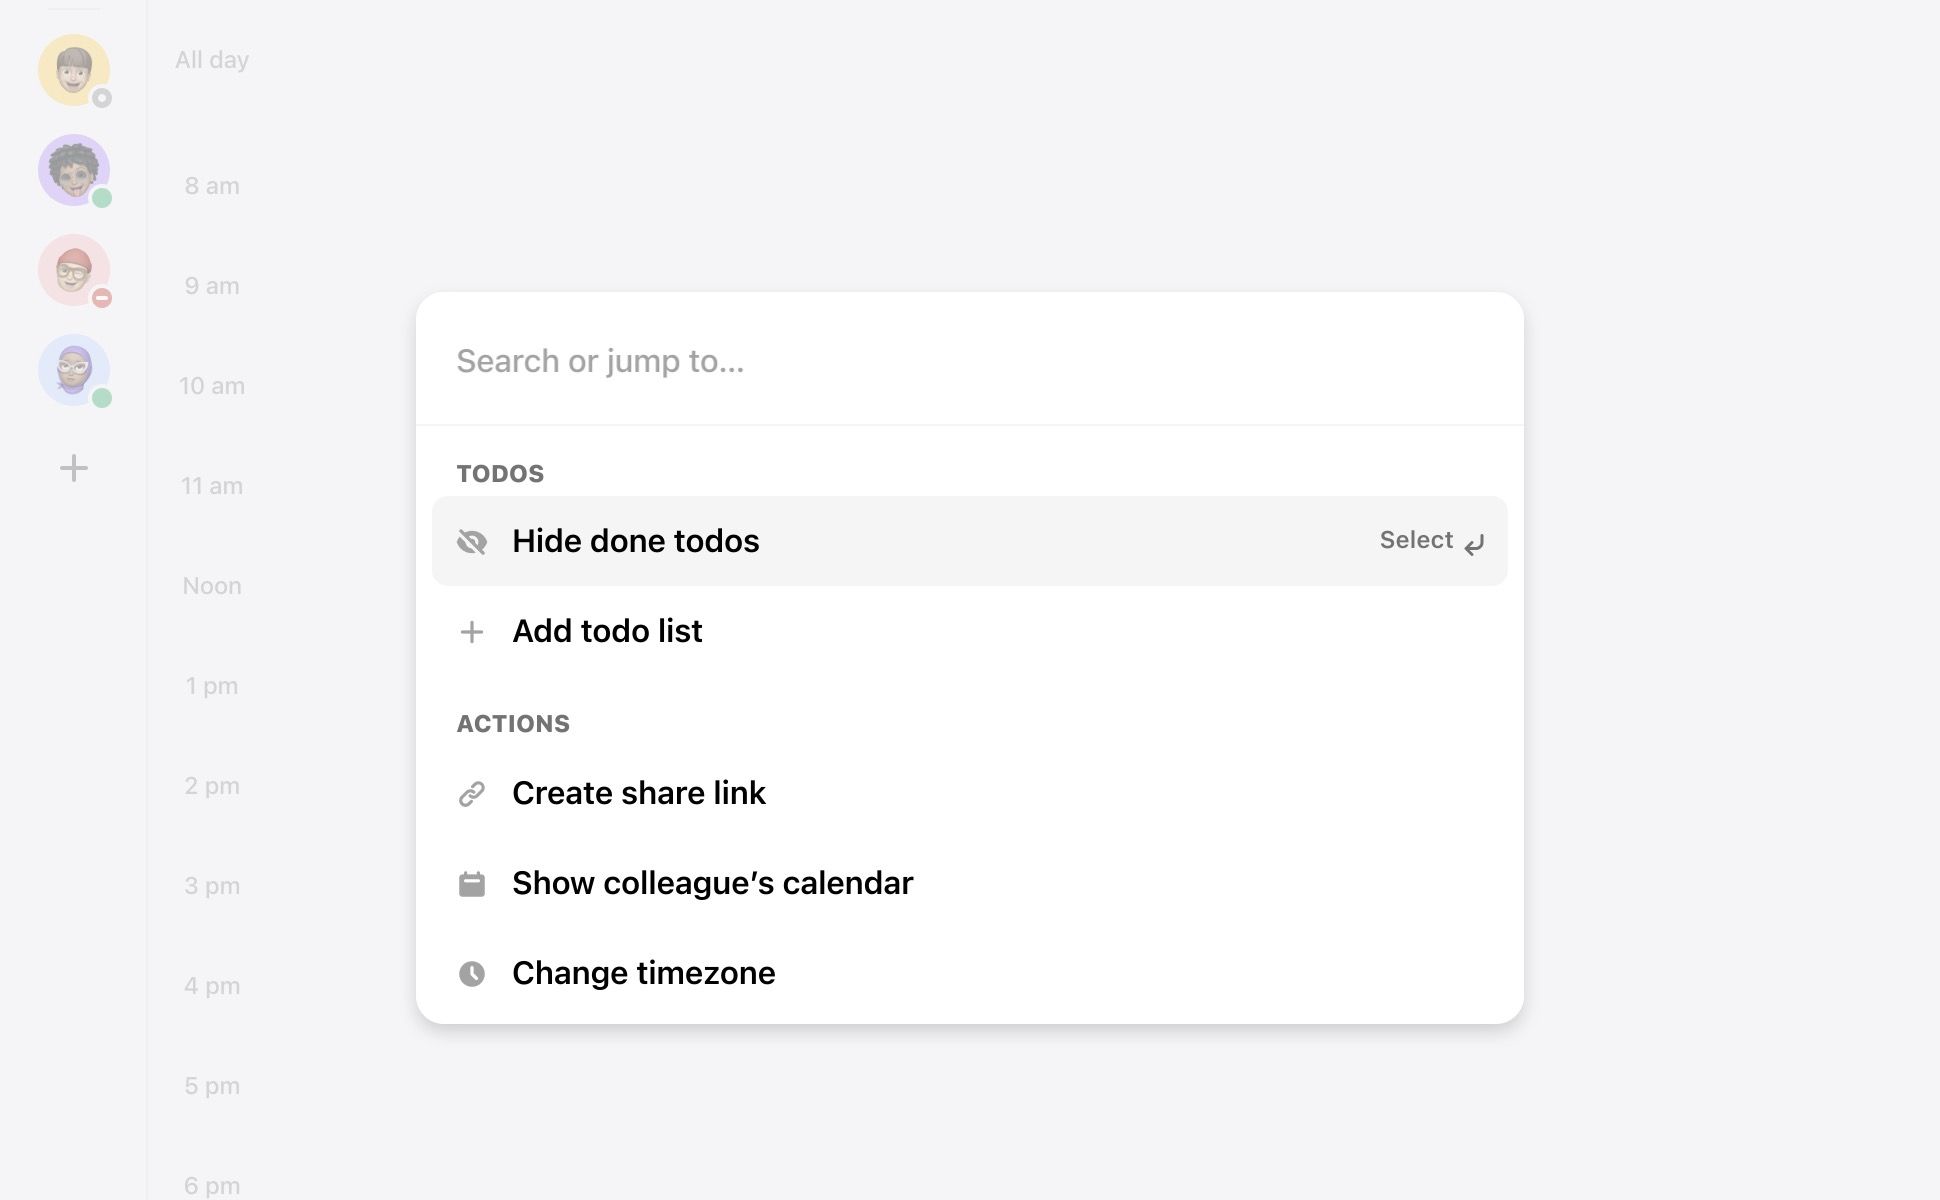Select the purple curly-haired avatar
The image size is (1940, 1200).
[x=73, y=169]
